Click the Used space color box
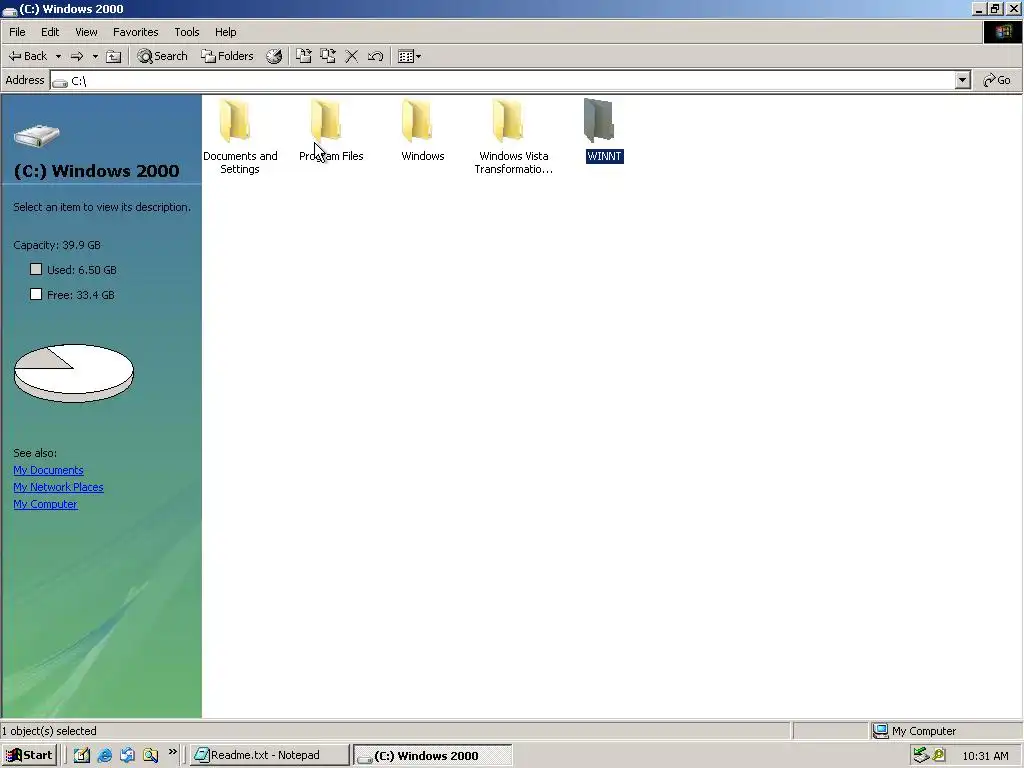Viewport: 1024px width, 768px height. (x=36, y=269)
